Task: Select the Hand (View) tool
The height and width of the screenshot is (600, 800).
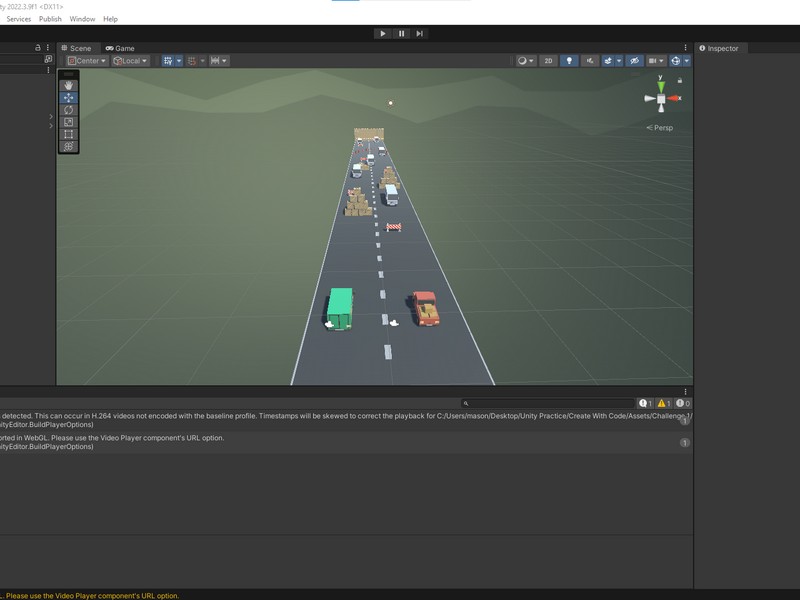Action: tap(68, 85)
